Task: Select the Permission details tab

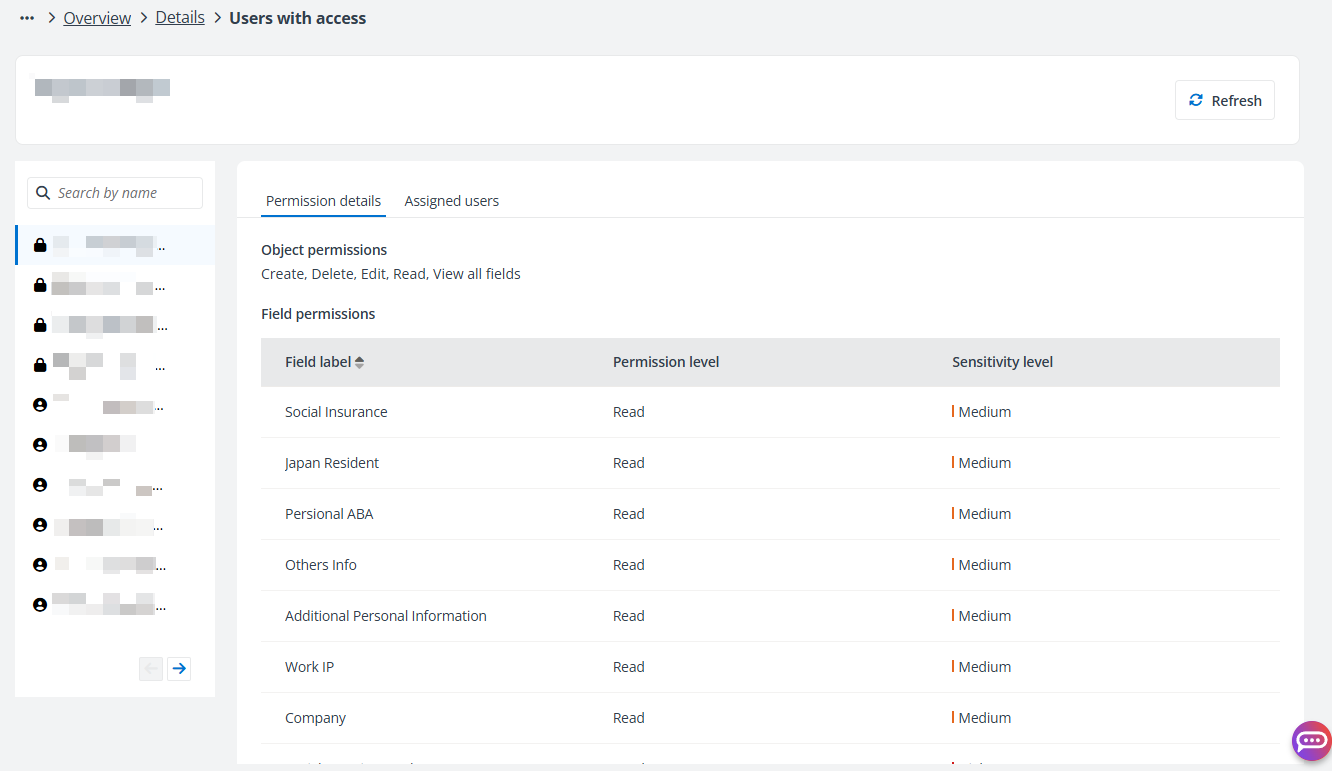Action: tap(323, 200)
